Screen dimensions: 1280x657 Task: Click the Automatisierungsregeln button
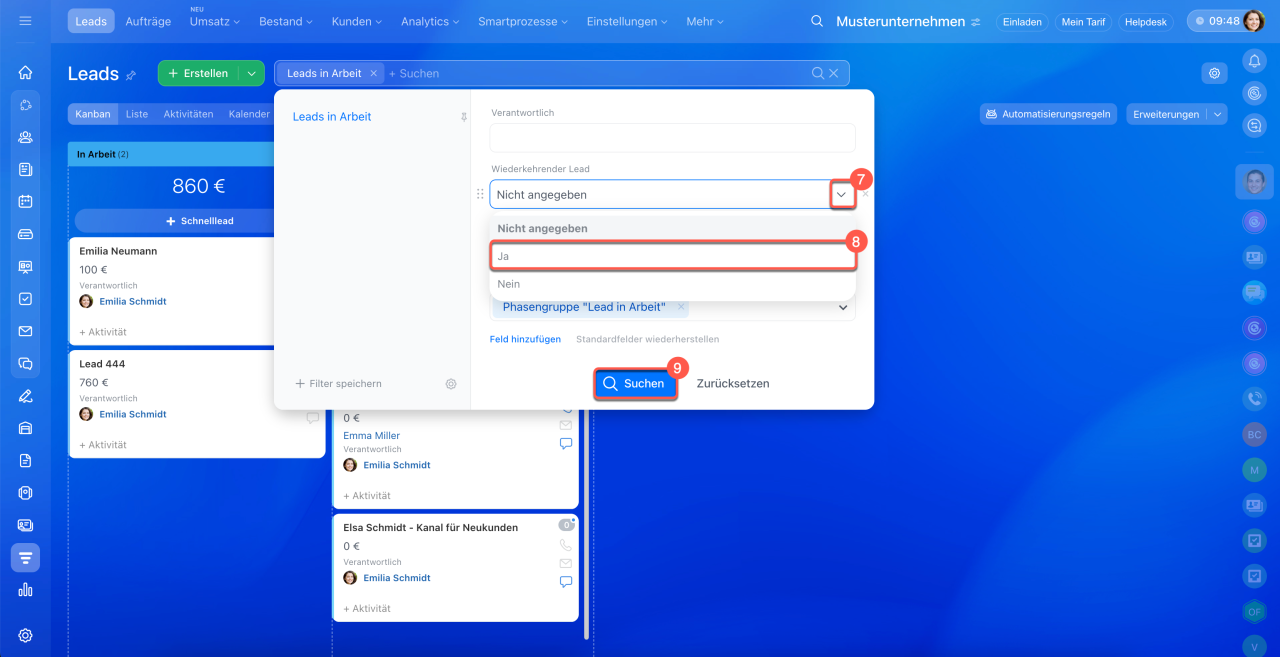1049,114
